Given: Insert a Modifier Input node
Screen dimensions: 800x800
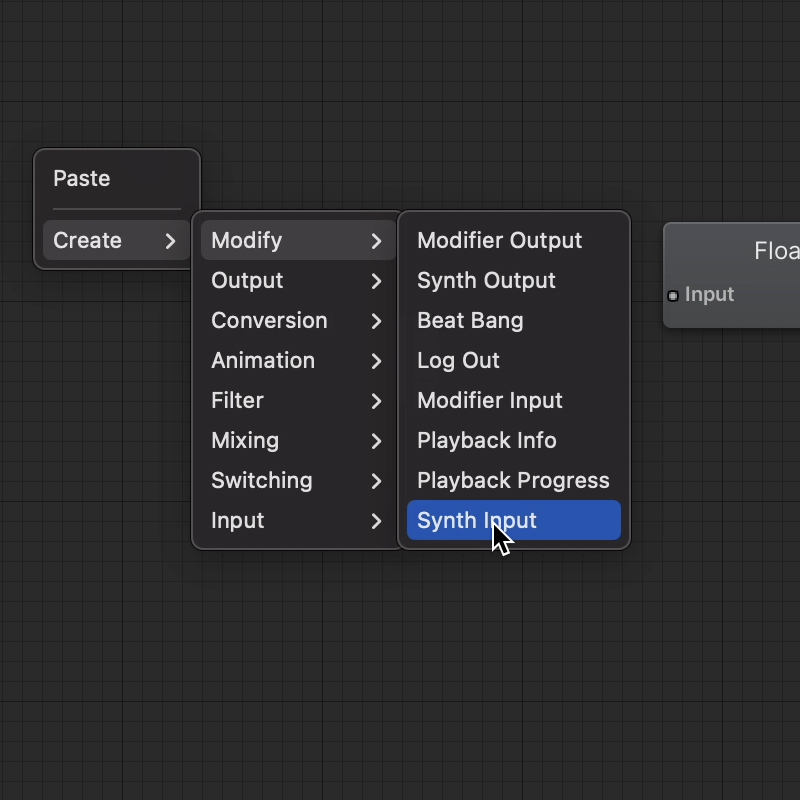Looking at the screenshot, I should click(490, 401).
